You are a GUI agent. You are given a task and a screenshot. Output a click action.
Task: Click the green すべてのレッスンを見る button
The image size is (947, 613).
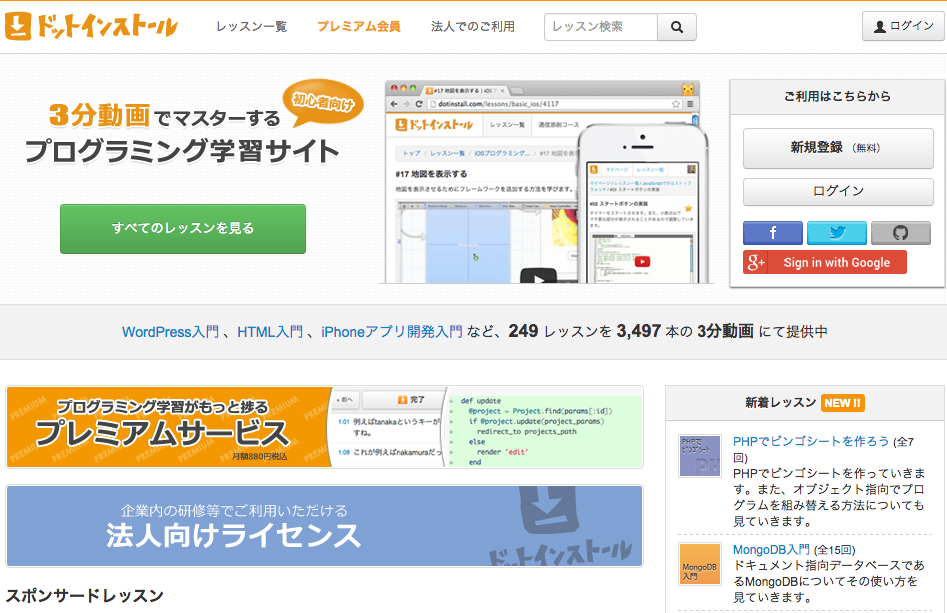coord(183,228)
